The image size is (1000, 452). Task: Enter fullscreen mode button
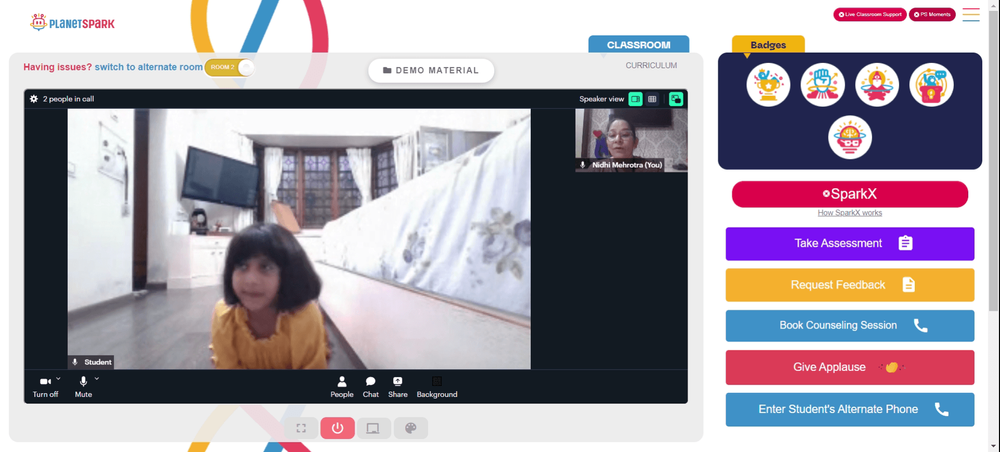(301, 428)
